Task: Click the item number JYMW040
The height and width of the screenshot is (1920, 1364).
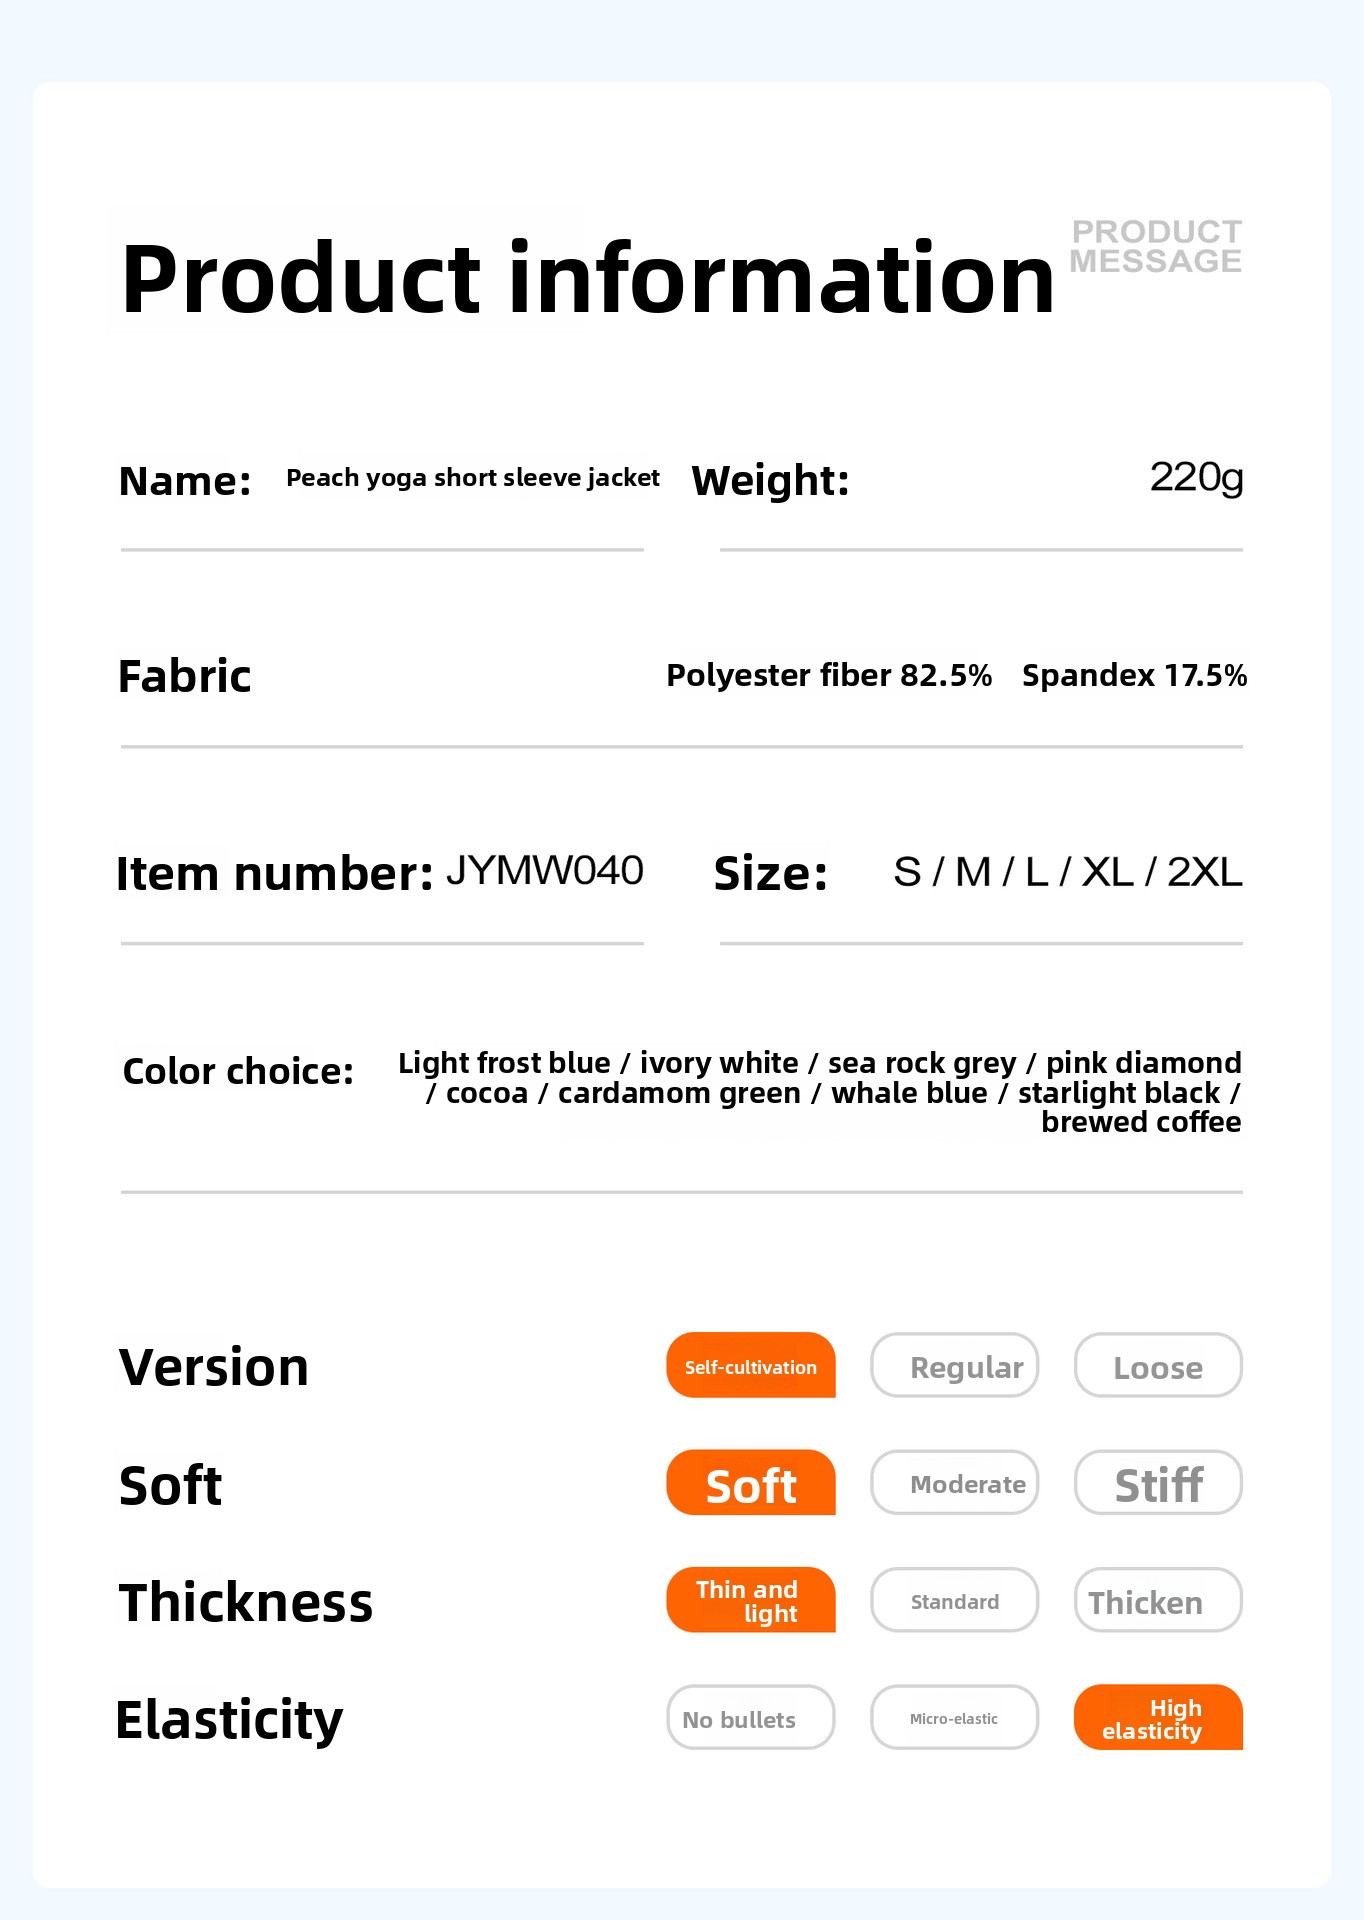Action: pos(545,871)
